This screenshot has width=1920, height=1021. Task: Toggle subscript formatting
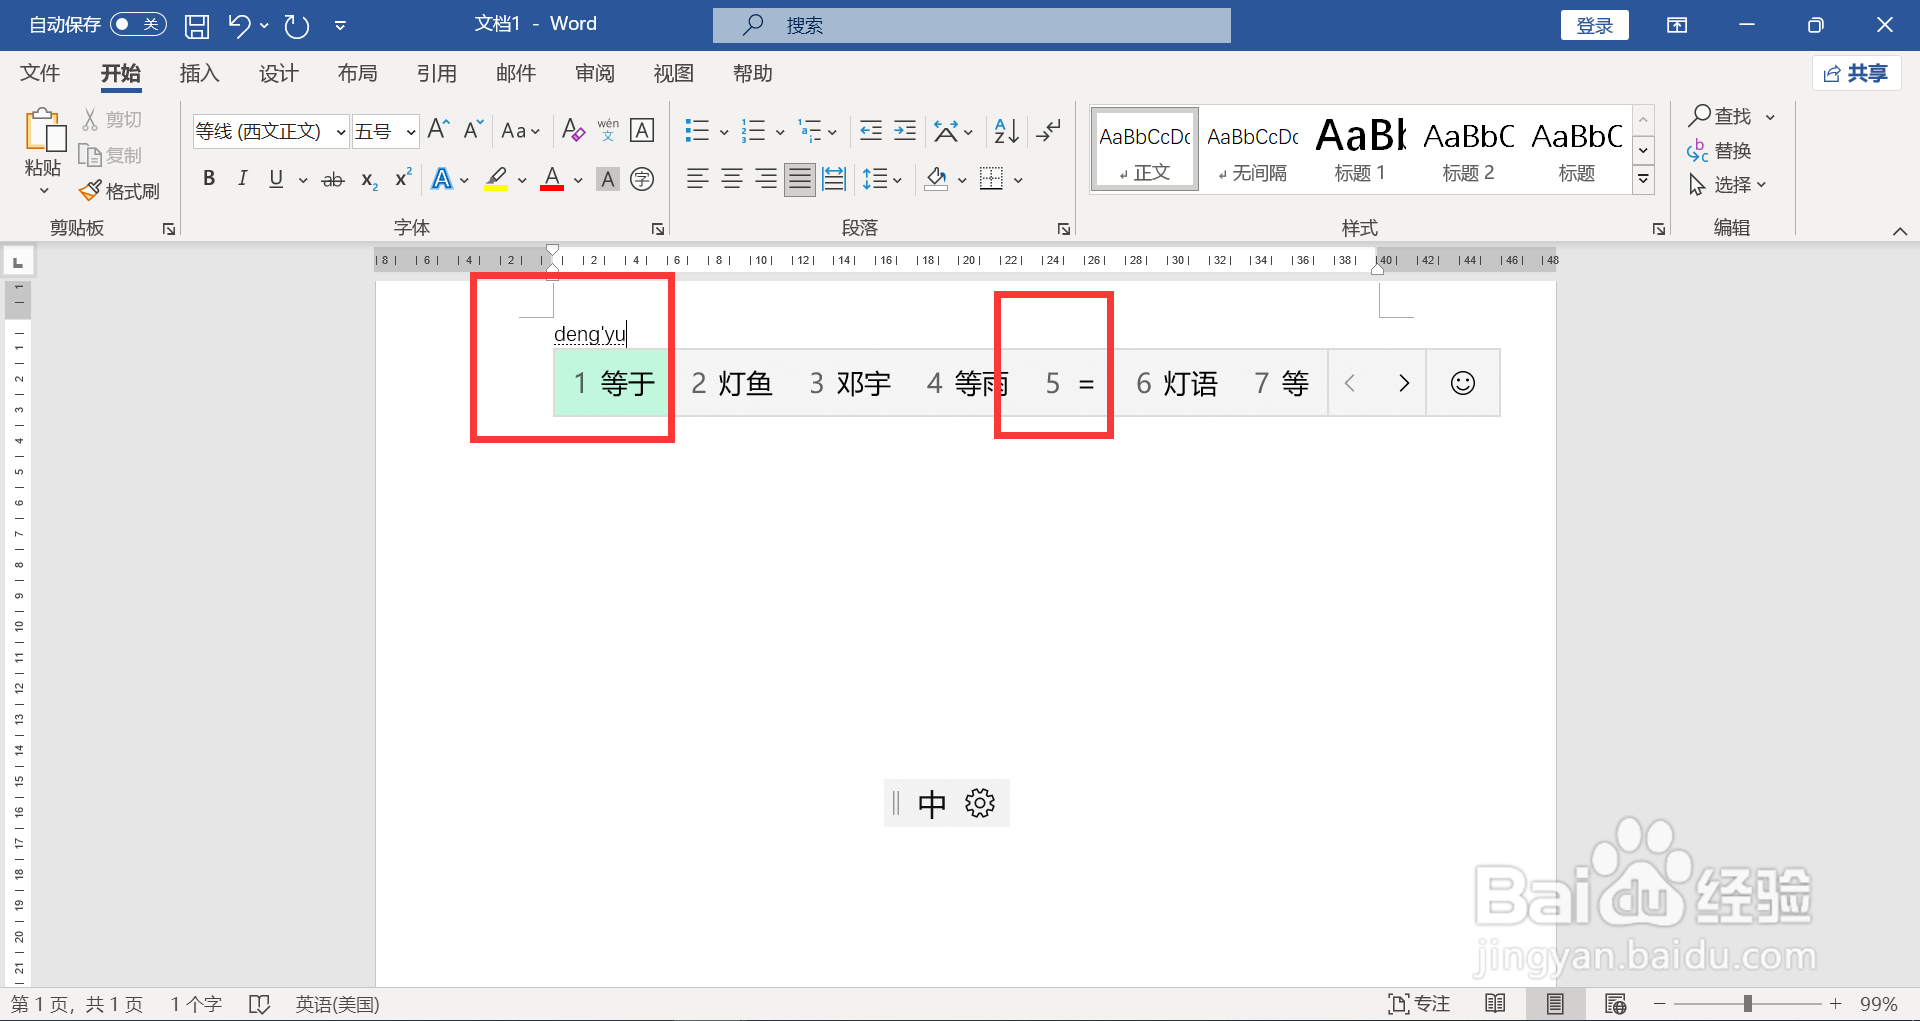pos(369,180)
